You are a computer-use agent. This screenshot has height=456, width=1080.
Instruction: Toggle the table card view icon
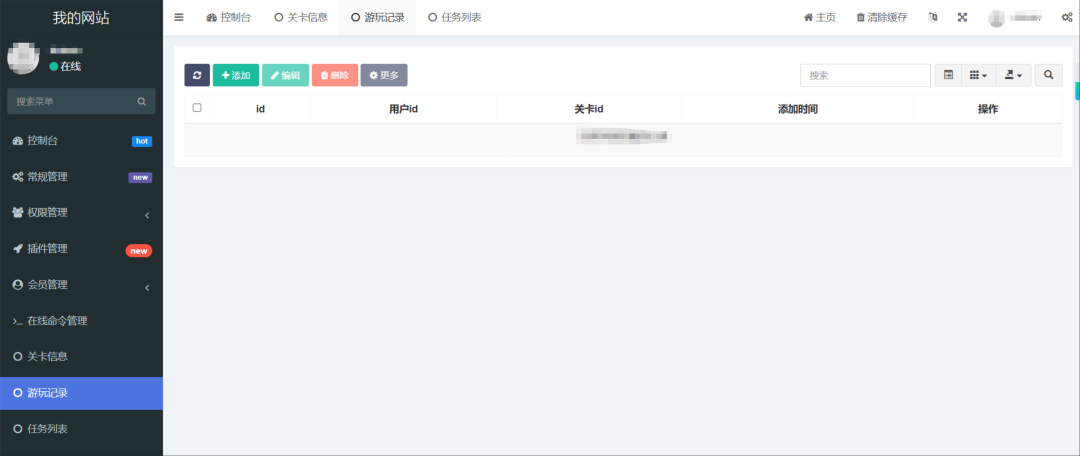click(948, 75)
